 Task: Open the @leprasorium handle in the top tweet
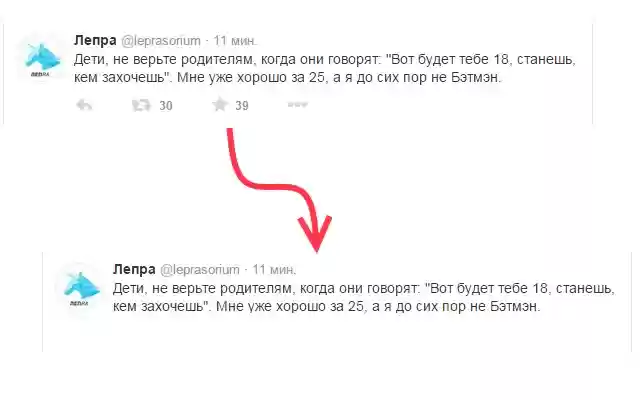tap(161, 41)
